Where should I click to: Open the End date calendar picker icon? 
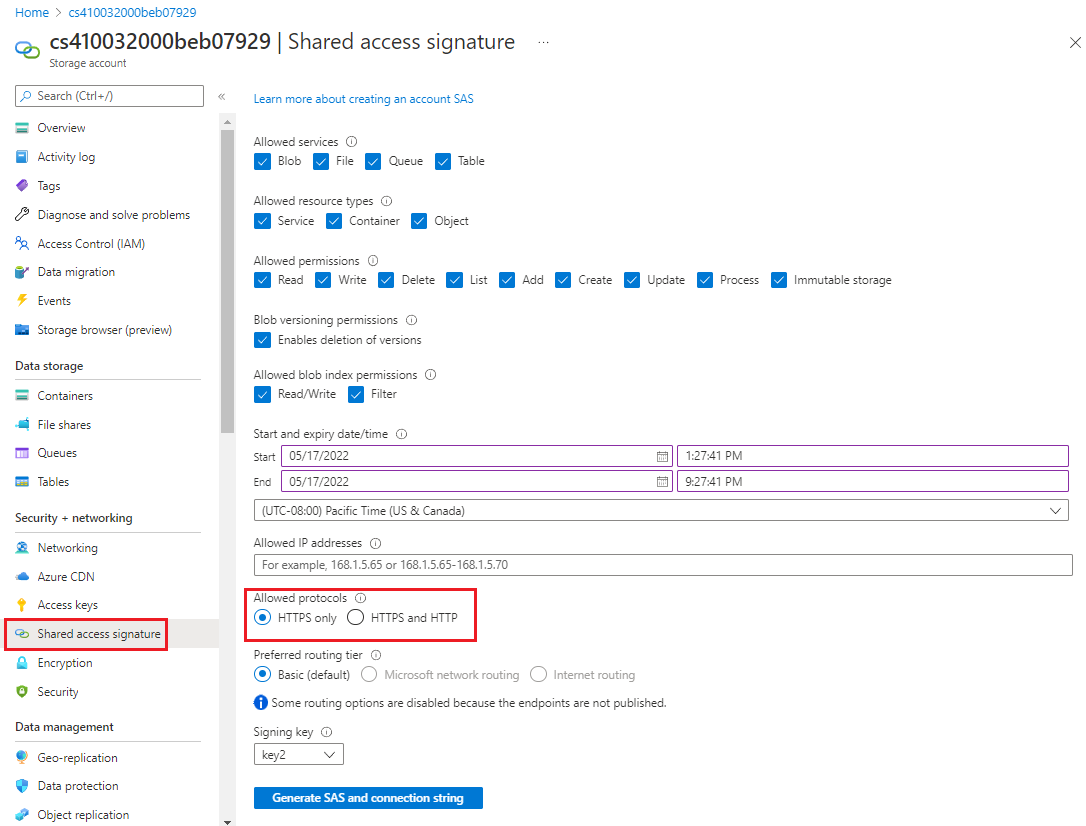[662, 482]
